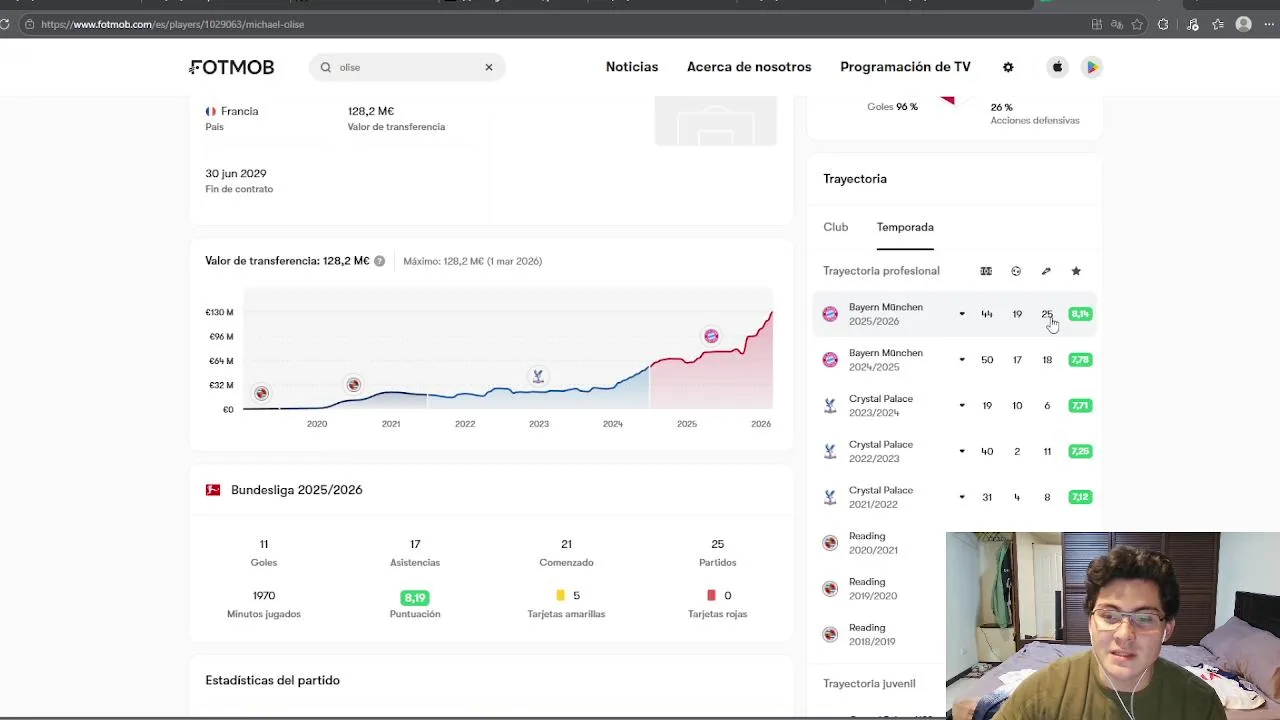Click the France flag icon
The image size is (1280, 720).
[211, 111]
